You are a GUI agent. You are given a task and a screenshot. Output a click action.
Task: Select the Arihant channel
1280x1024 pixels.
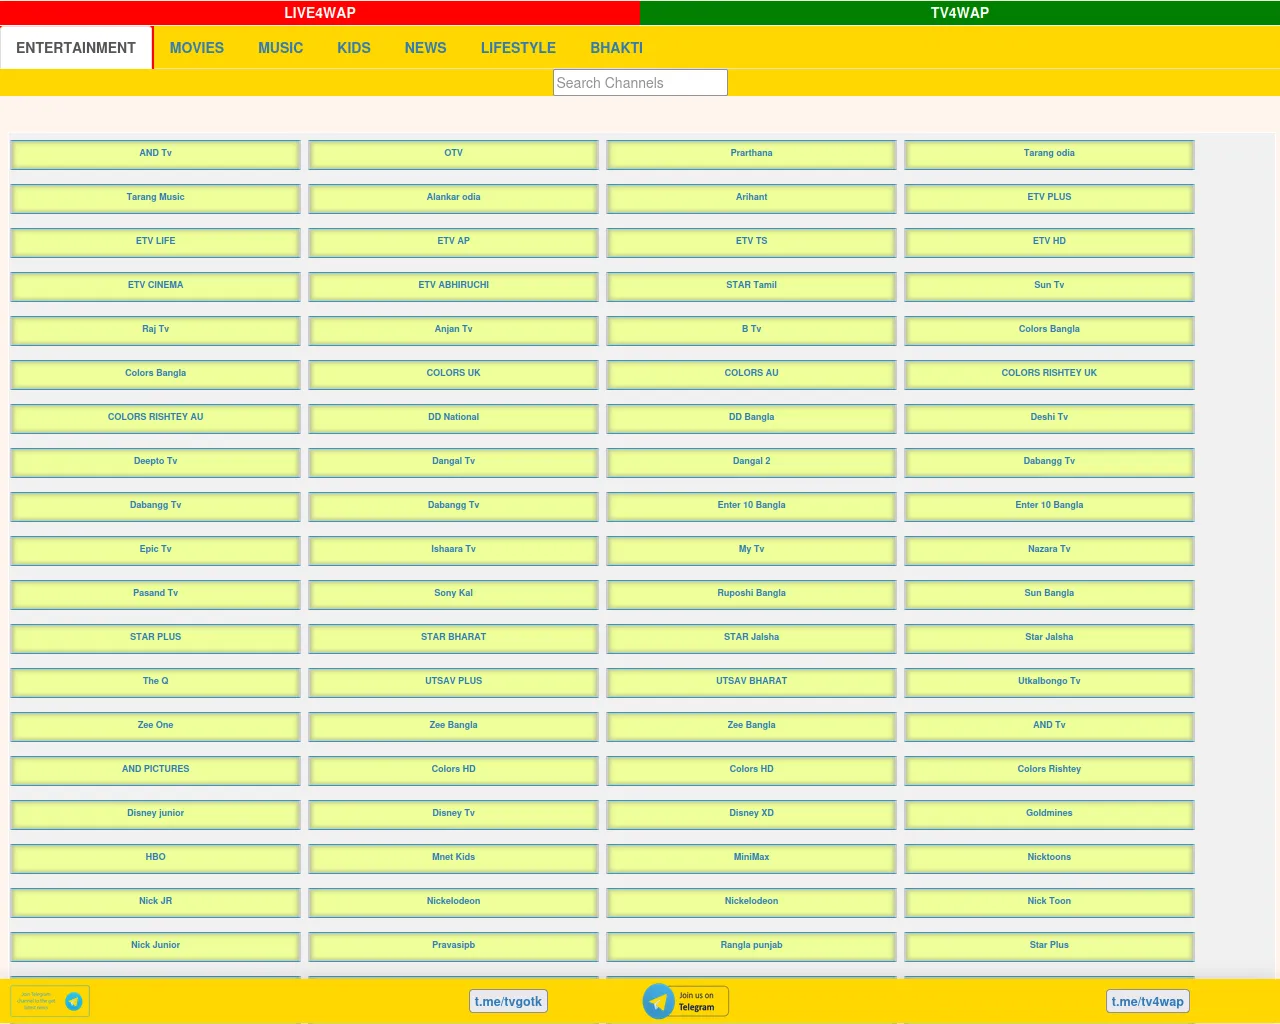pos(752,198)
